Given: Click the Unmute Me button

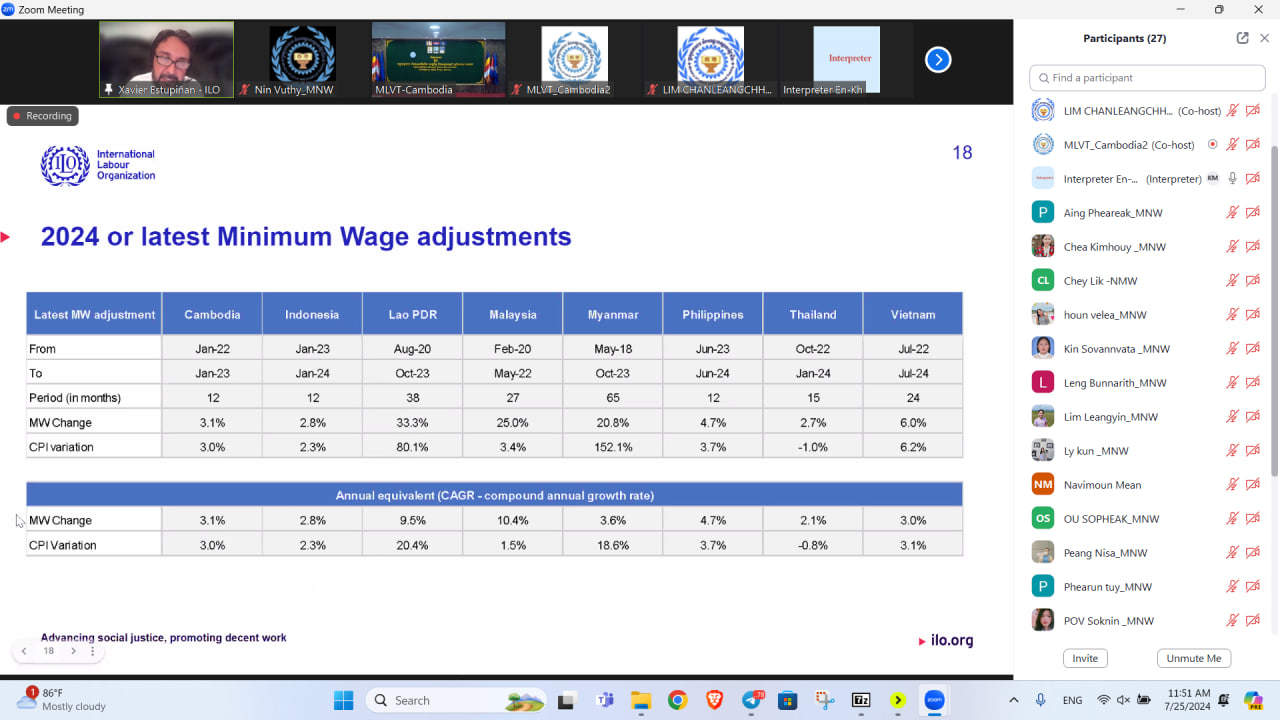Looking at the screenshot, I should click(1193, 658).
